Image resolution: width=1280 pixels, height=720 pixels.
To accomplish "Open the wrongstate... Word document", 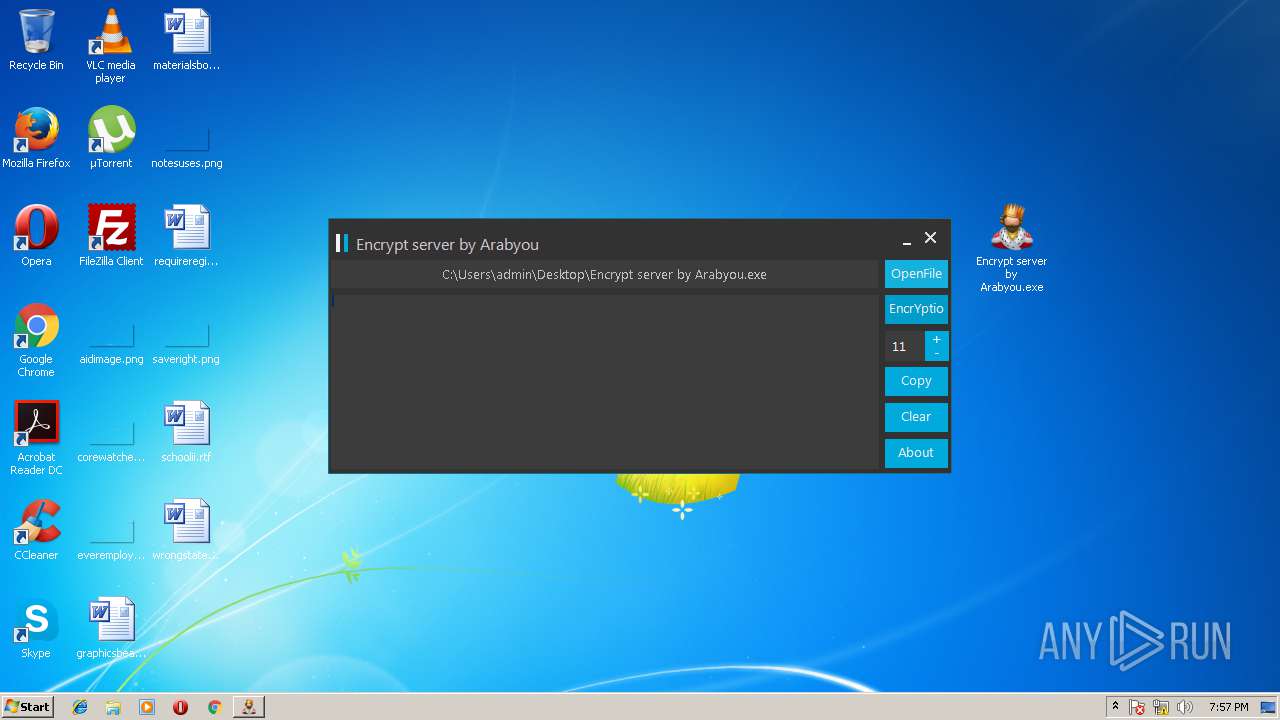I will (x=186, y=530).
